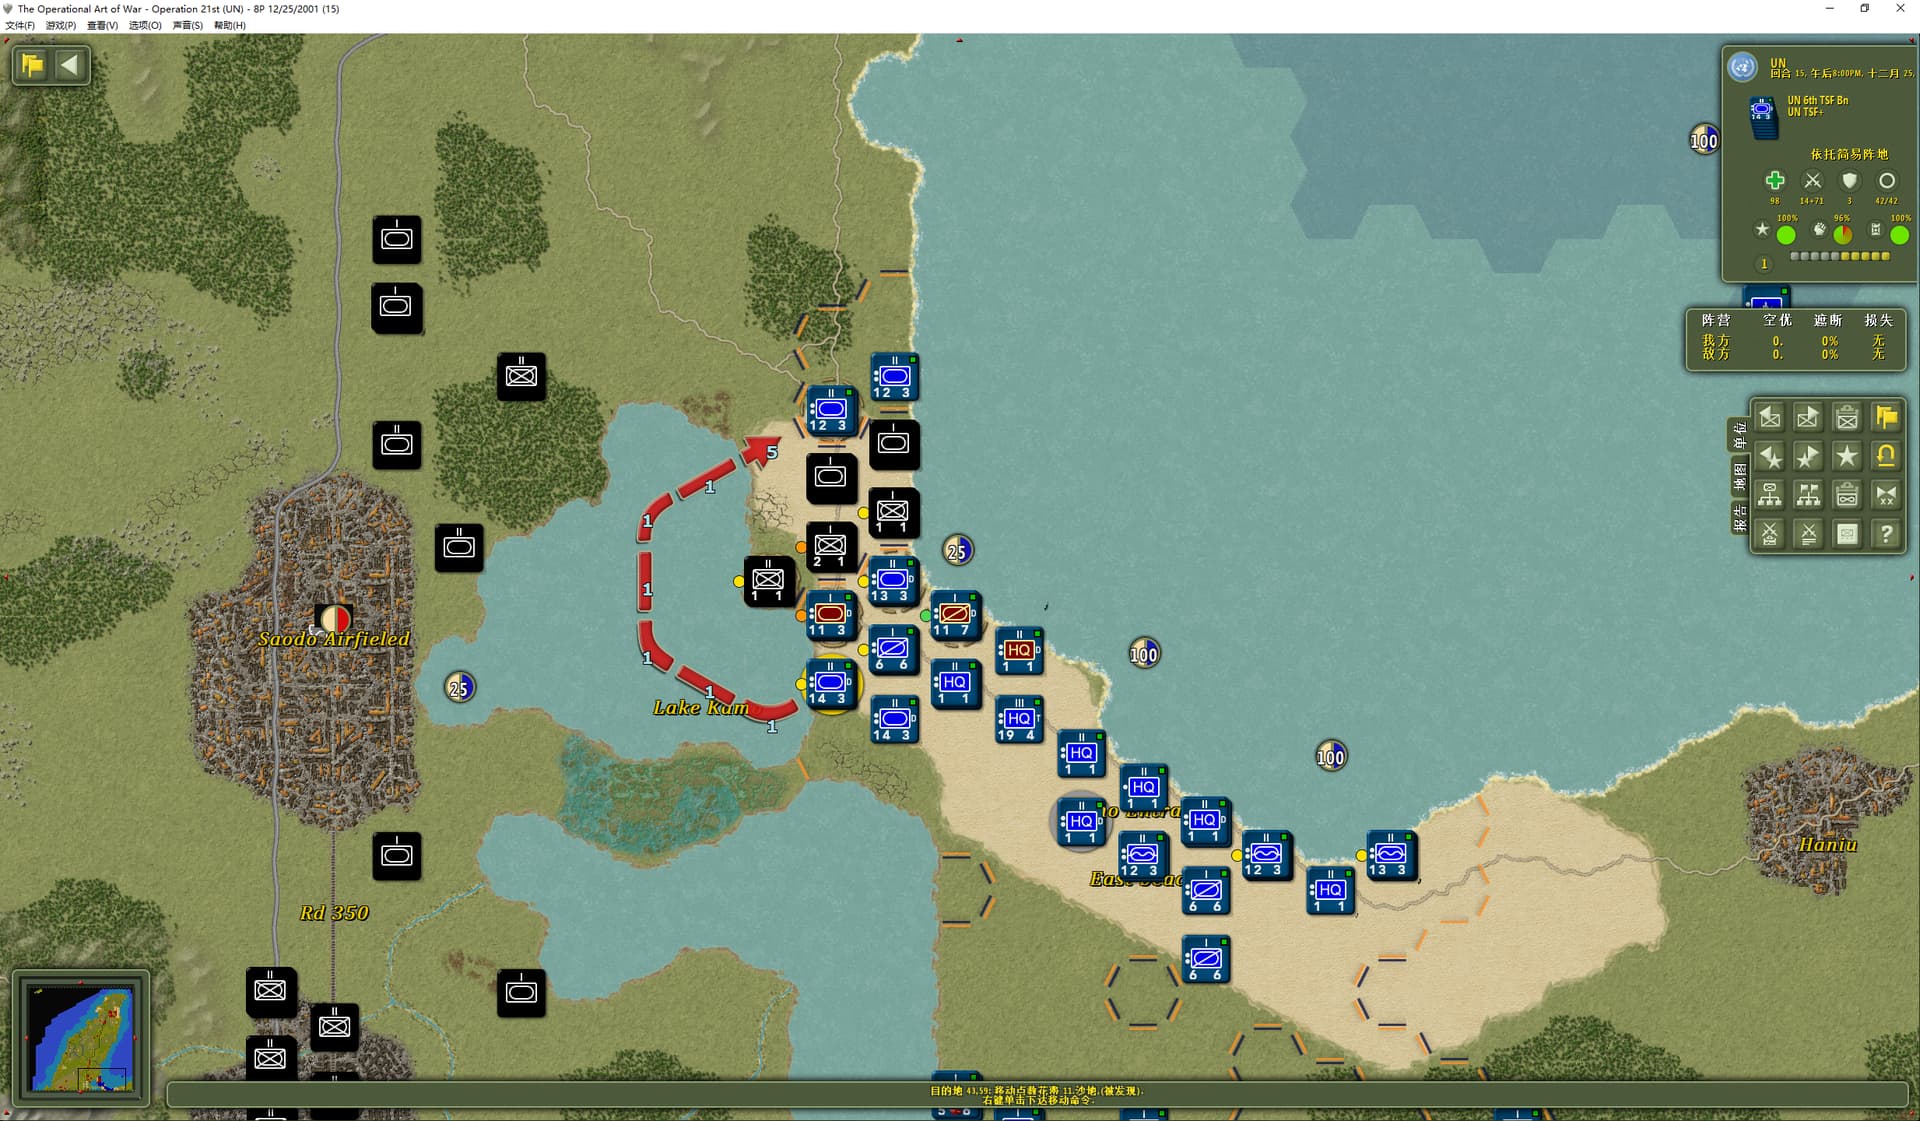The image size is (1920, 1121).
Task: Switch to the 报告 side tab
Action: tap(1740, 518)
